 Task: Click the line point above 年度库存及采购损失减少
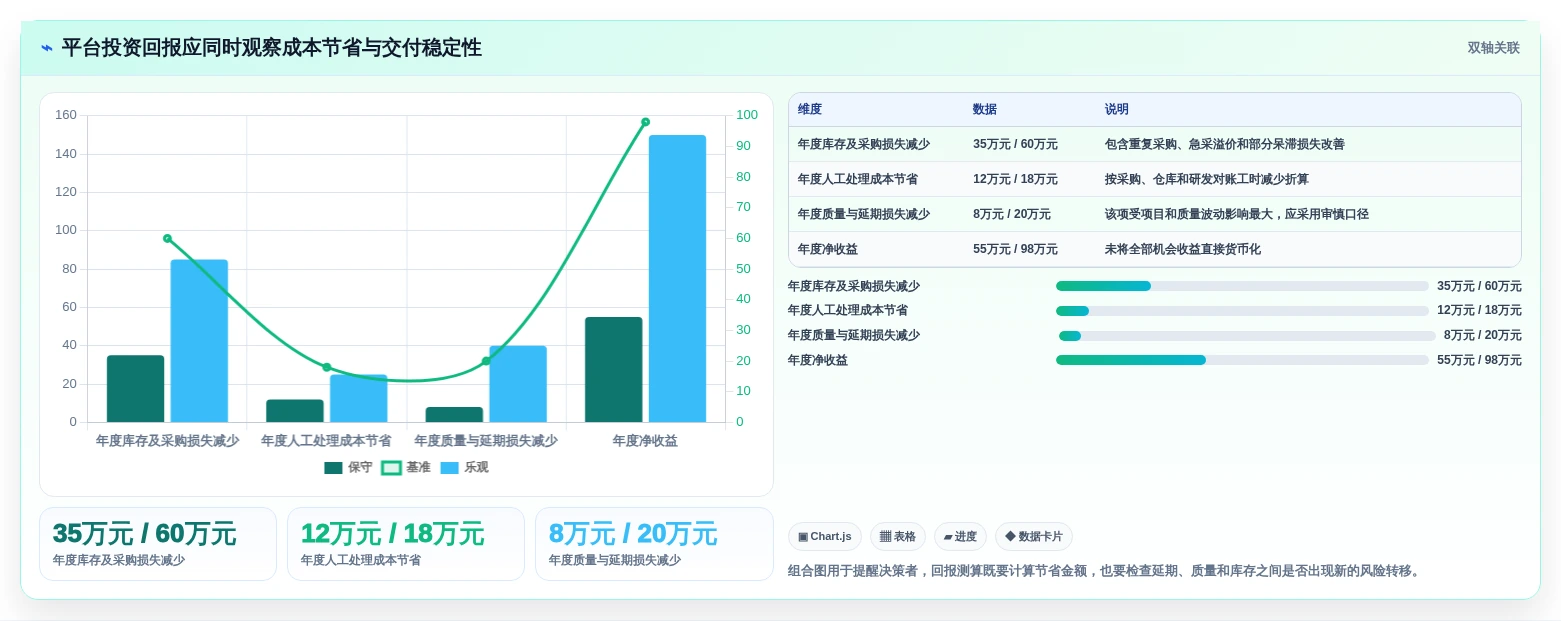(x=167, y=238)
